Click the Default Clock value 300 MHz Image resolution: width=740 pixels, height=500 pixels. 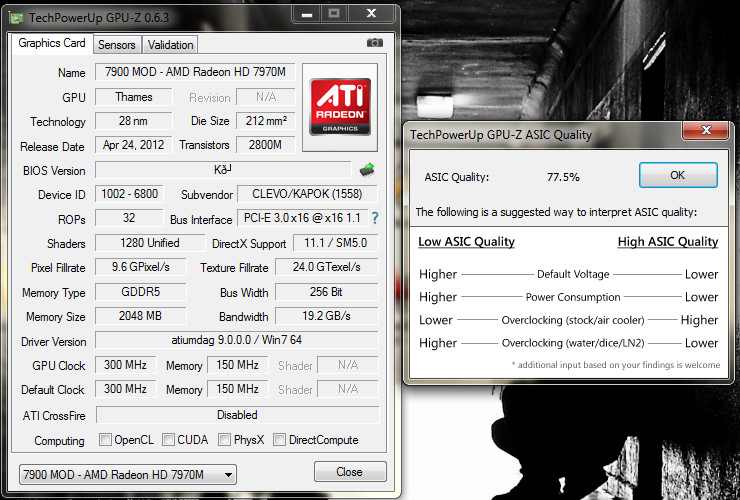(x=126, y=389)
